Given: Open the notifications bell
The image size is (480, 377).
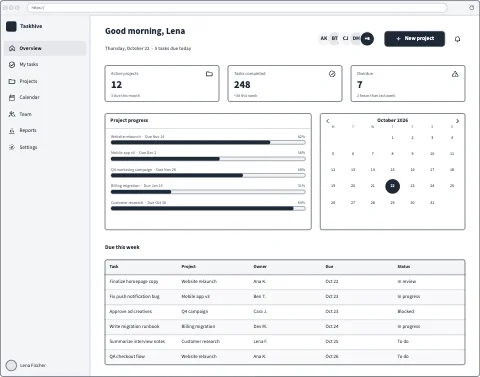Looking at the screenshot, I should tap(457, 39).
